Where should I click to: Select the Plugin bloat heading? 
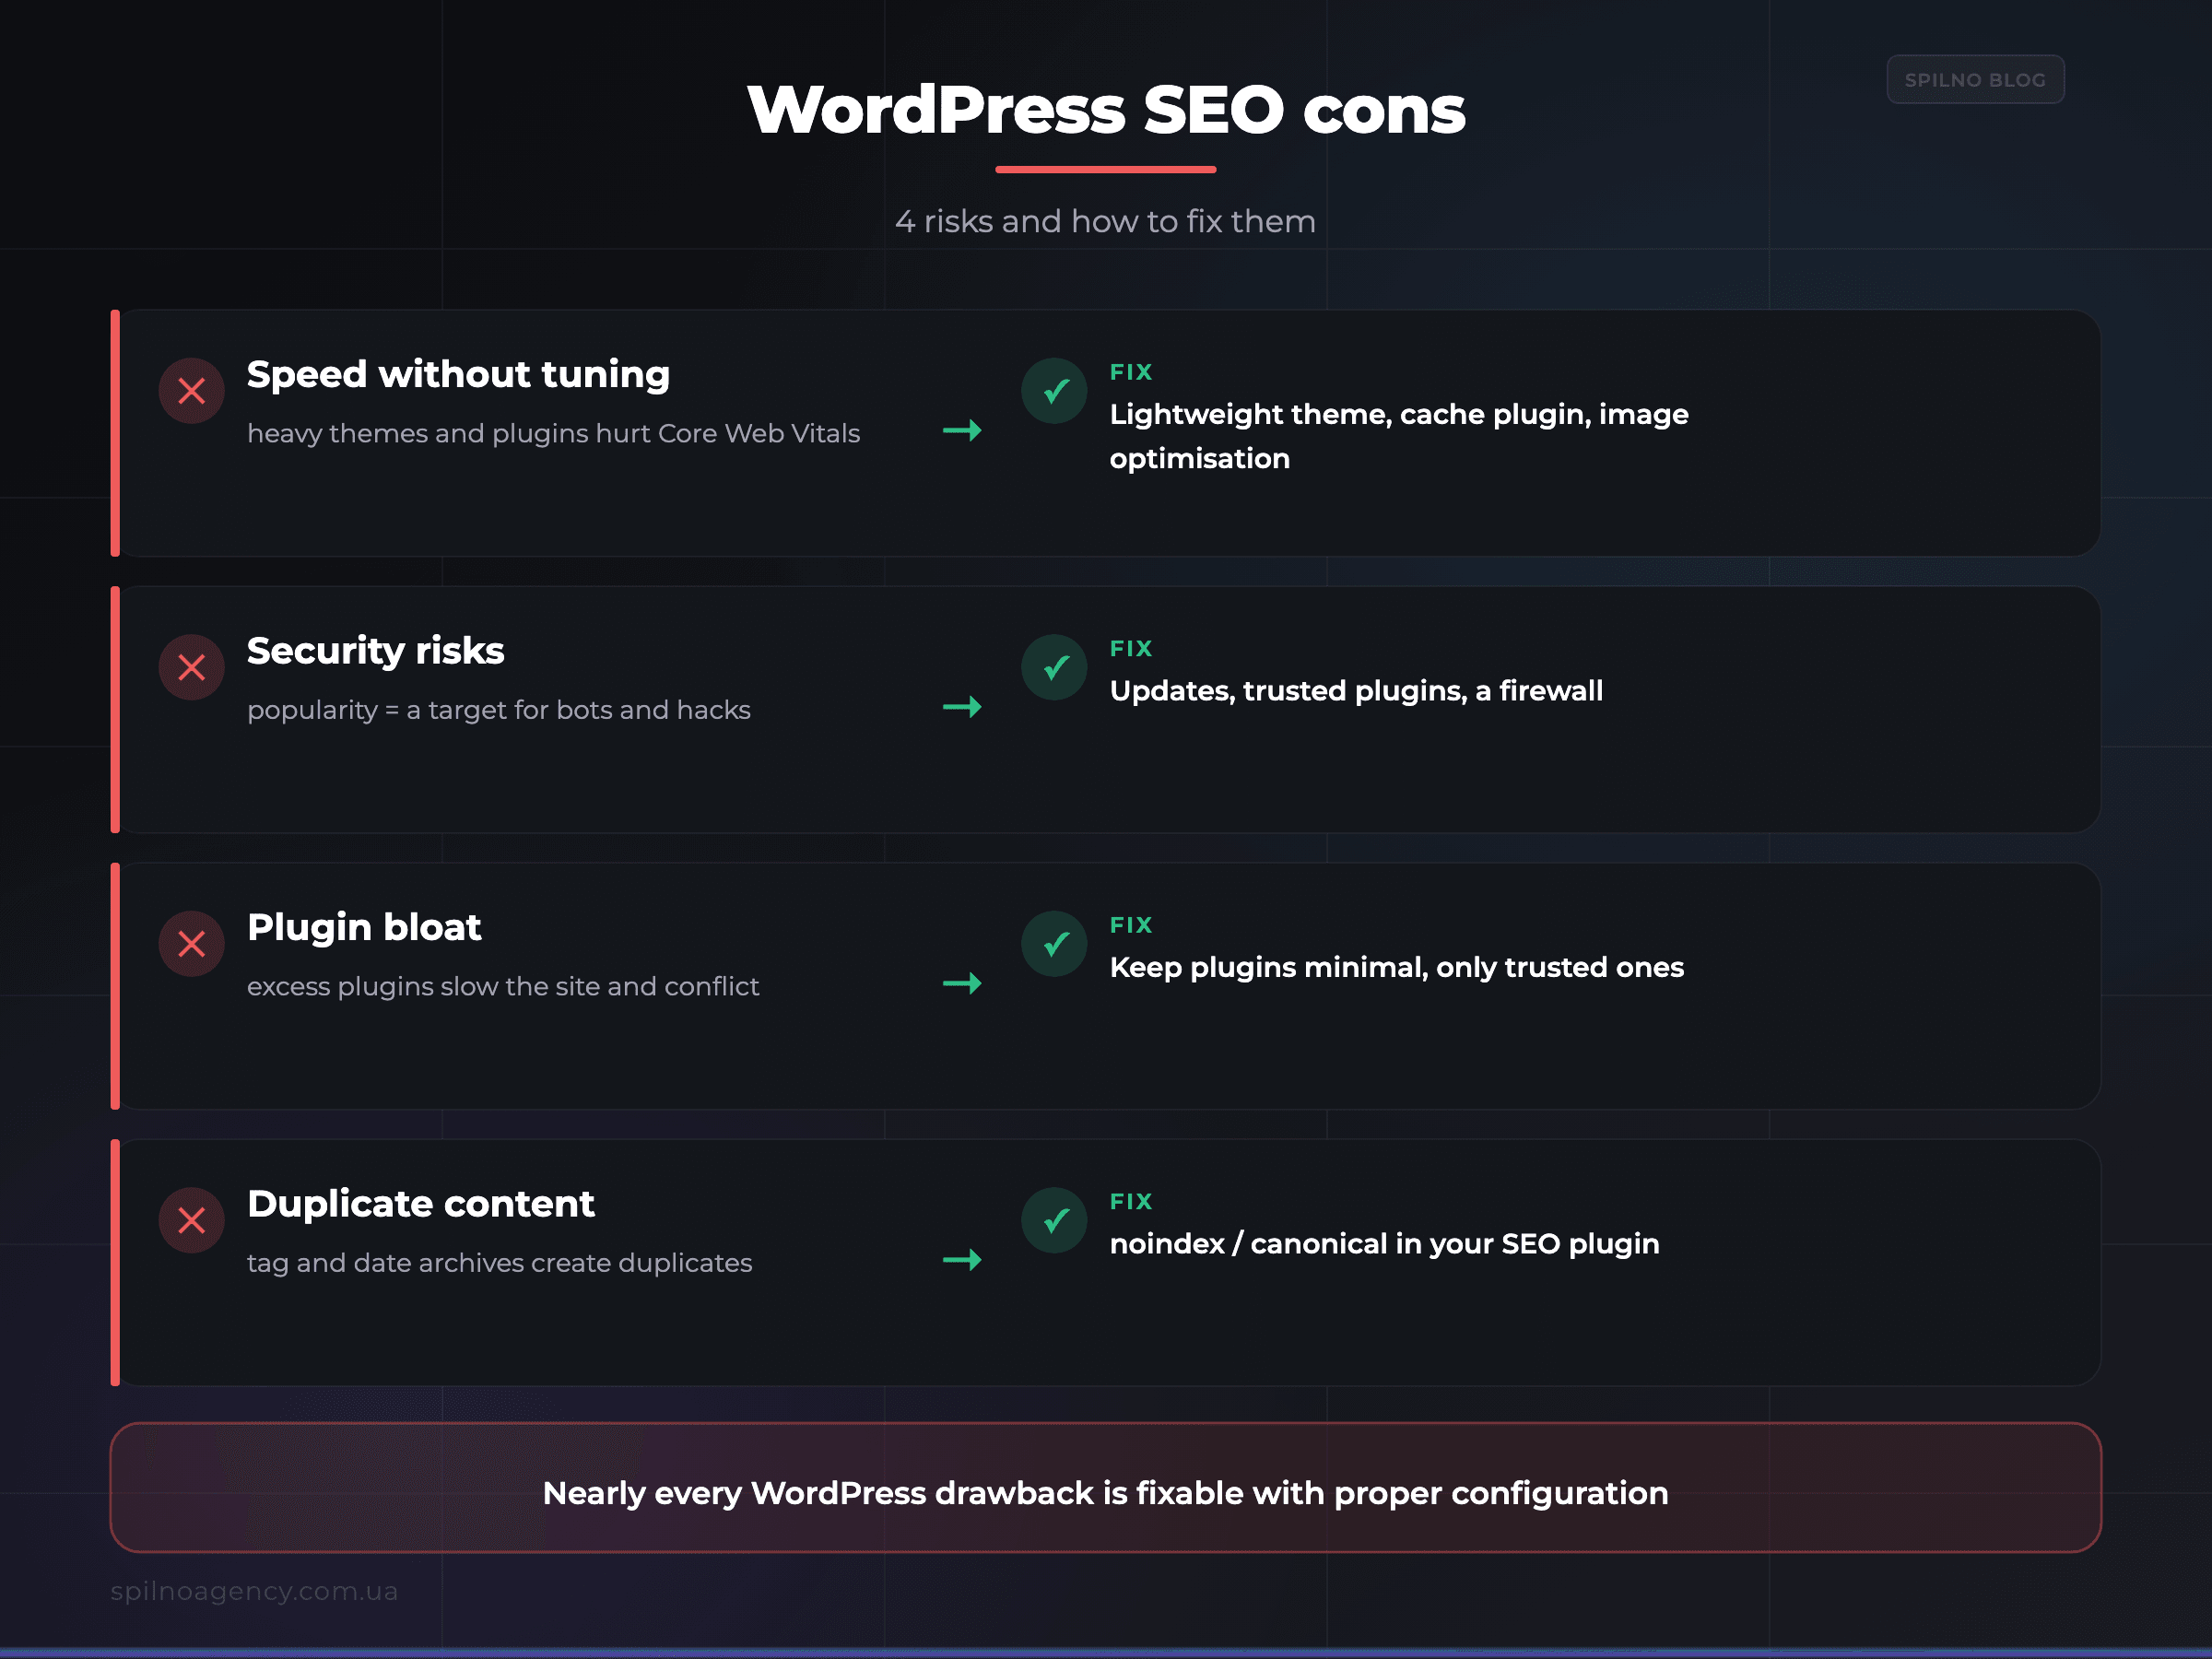pyautogui.click(x=364, y=928)
